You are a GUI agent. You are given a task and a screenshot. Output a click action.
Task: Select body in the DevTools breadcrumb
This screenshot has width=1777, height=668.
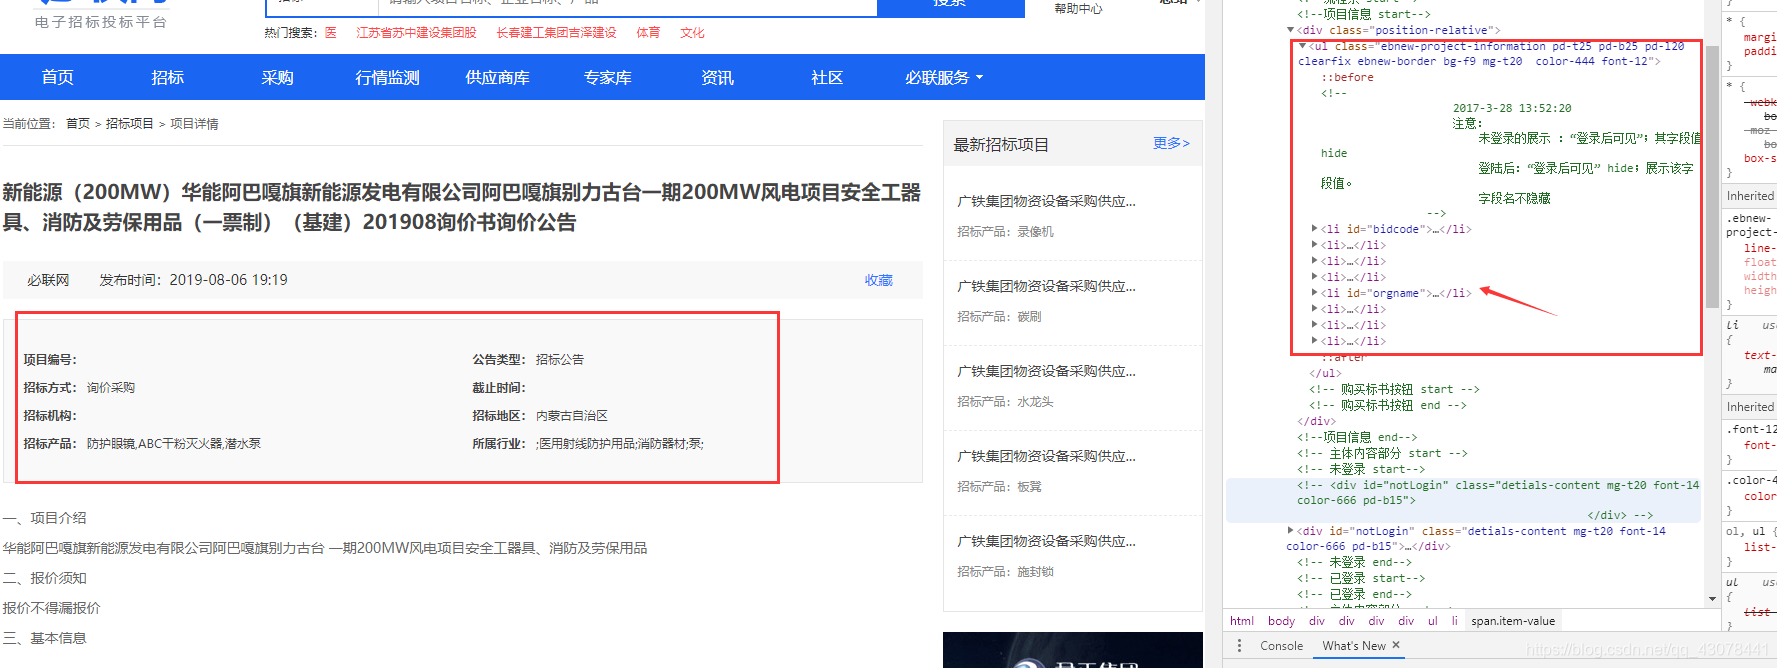click(x=1281, y=621)
